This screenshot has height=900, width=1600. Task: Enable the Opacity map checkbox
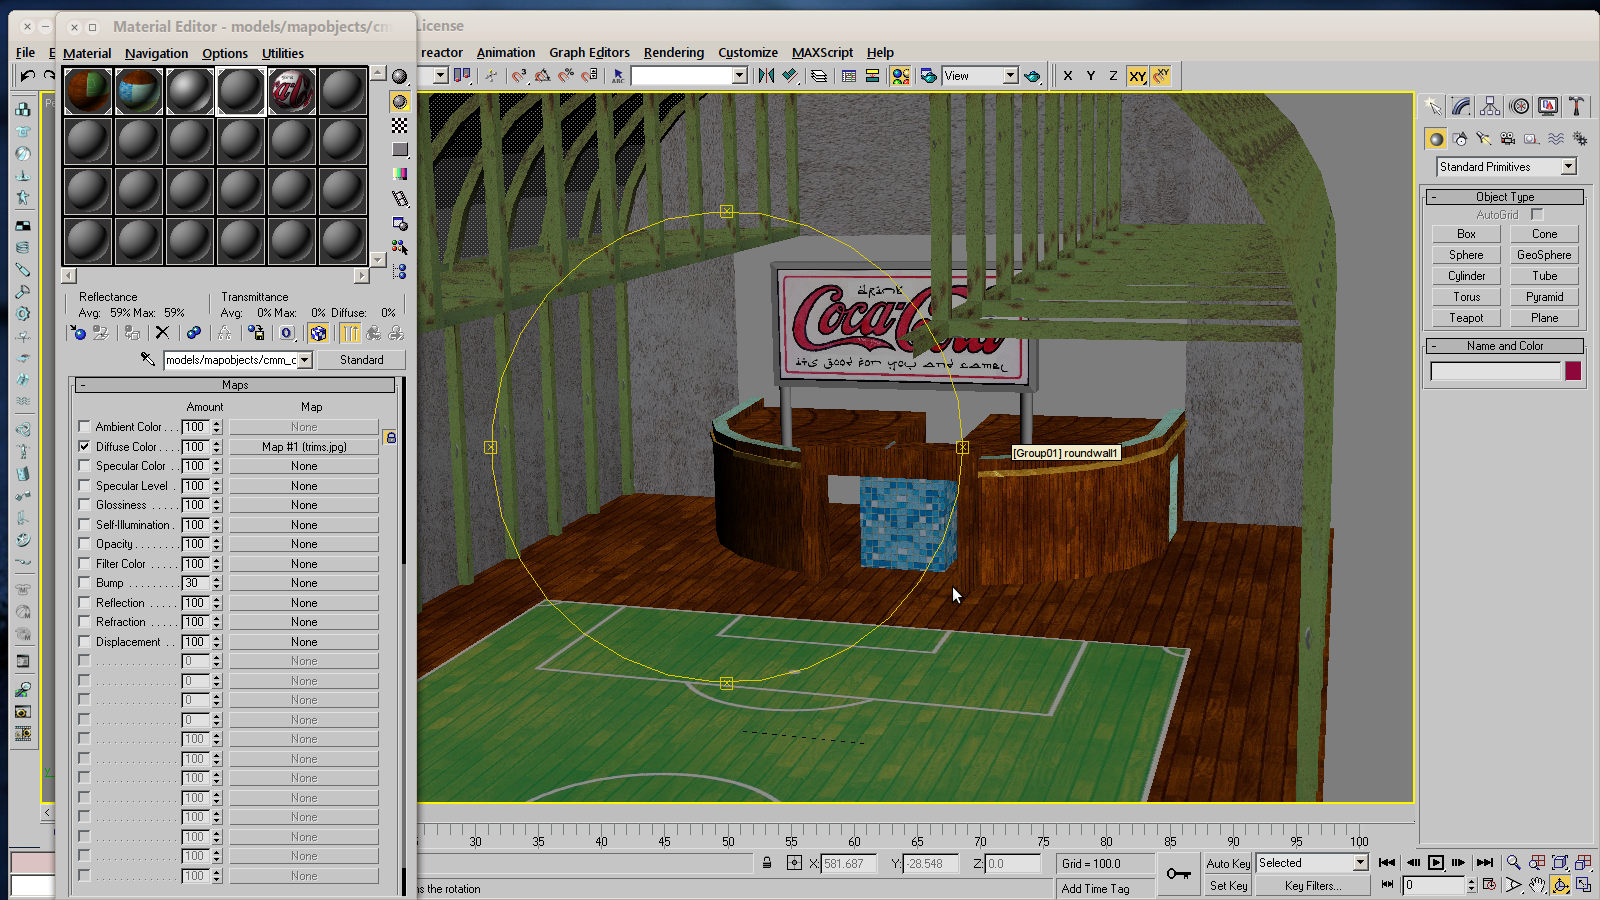[84, 544]
